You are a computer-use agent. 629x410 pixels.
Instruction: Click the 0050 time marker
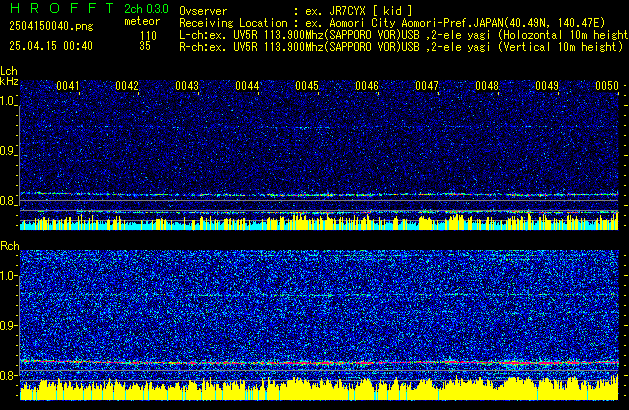[x=607, y=86]
